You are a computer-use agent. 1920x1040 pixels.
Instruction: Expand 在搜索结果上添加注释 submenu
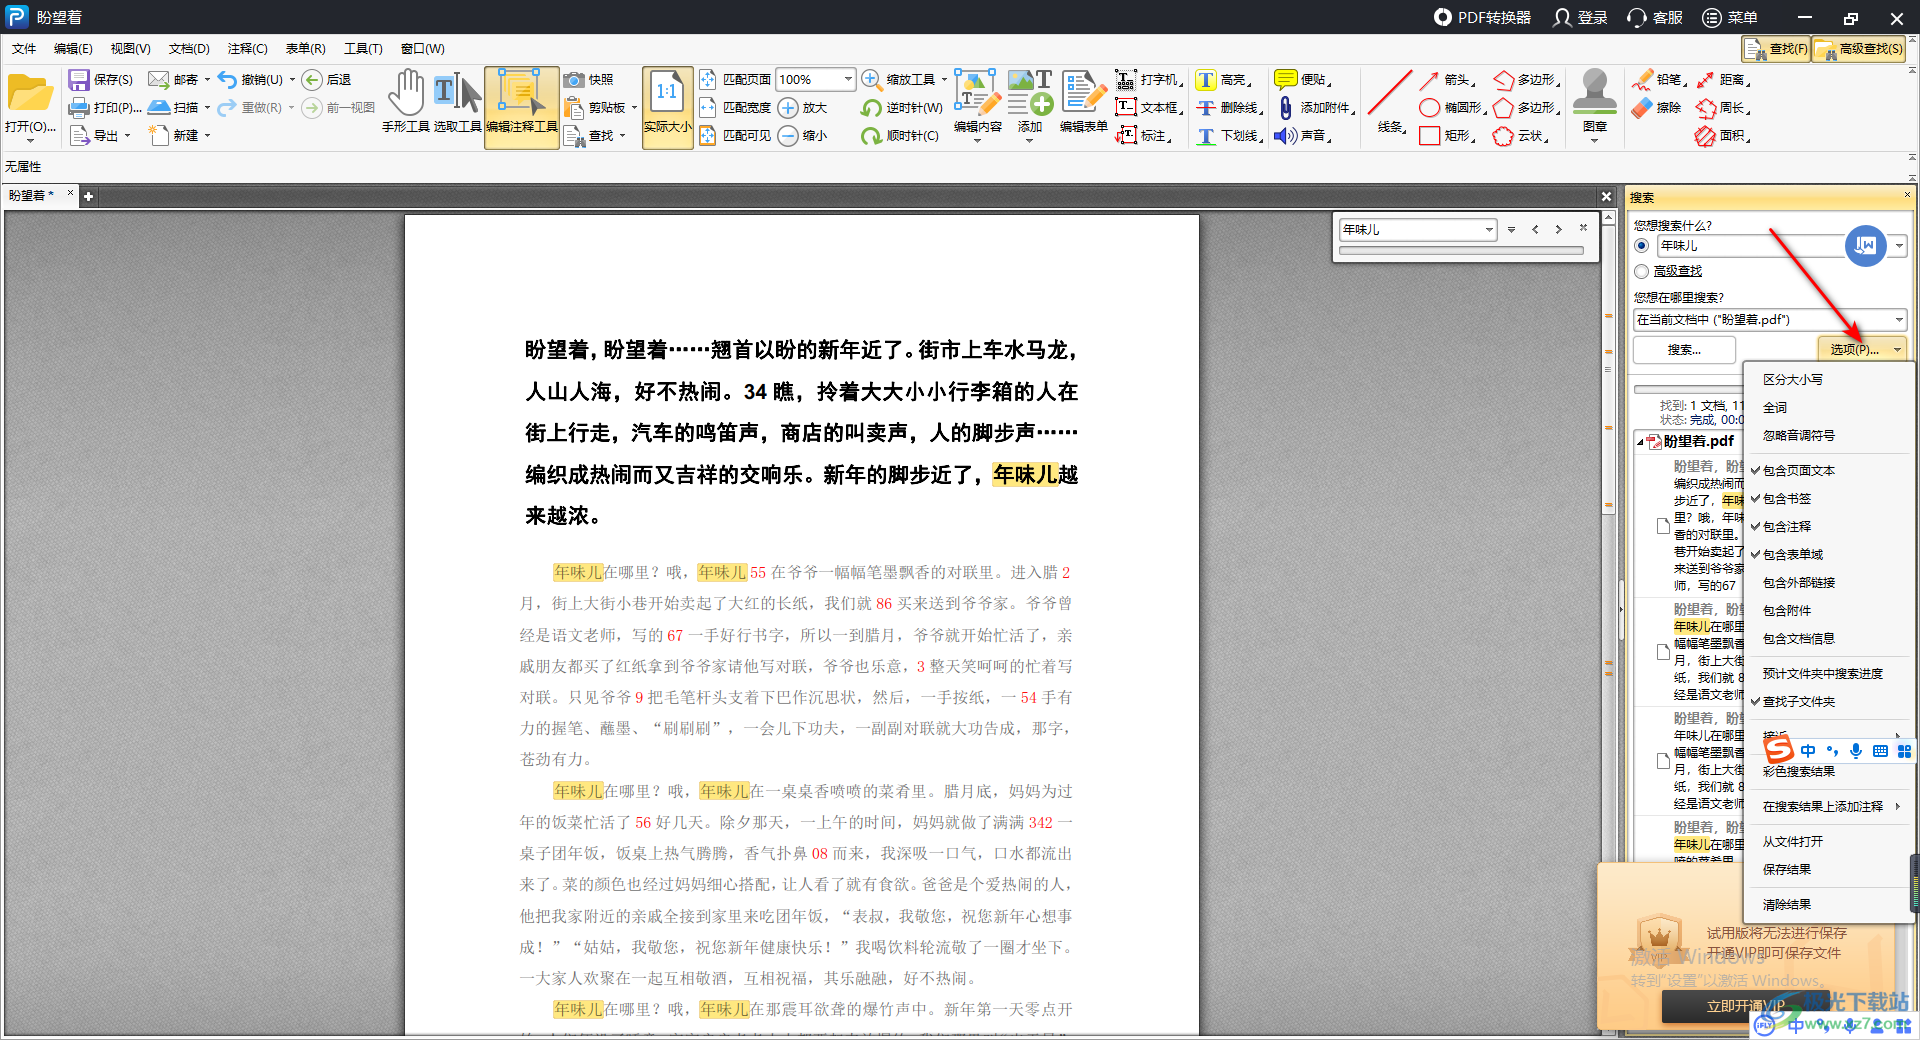point(1828,807)
